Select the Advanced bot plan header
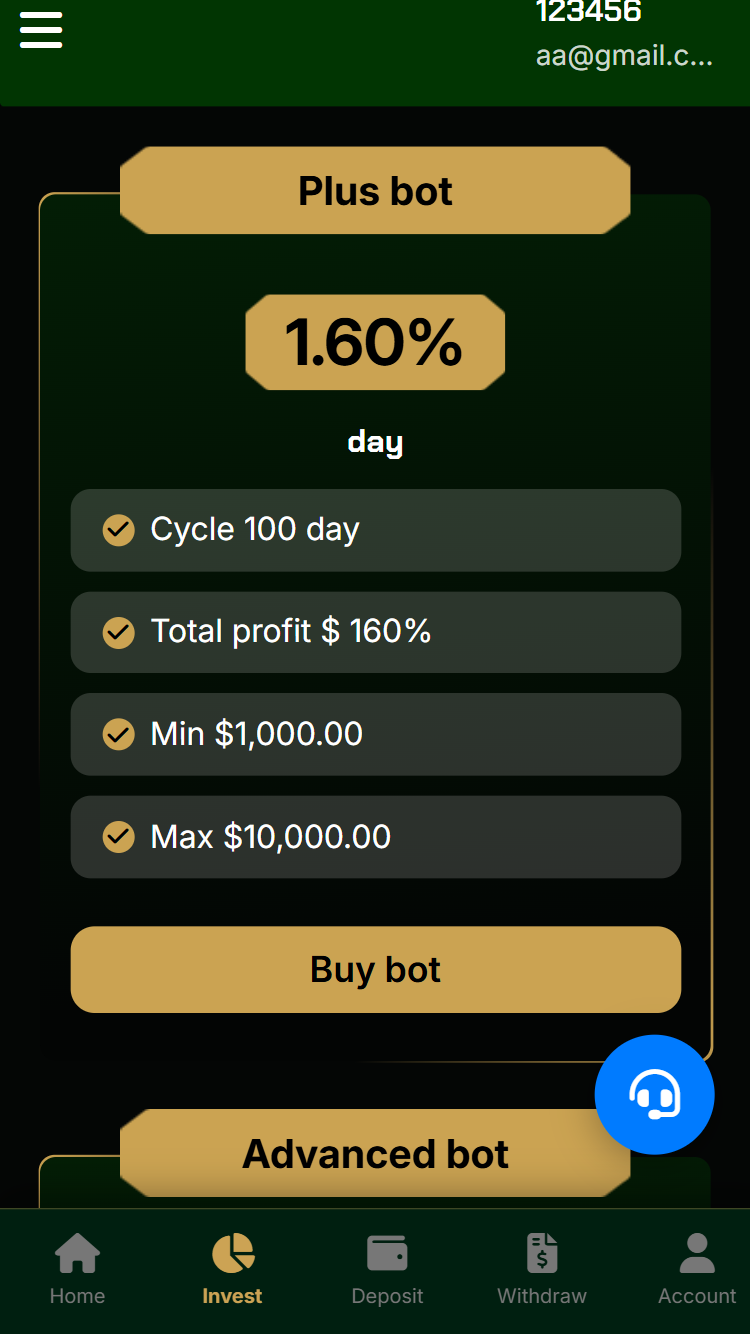 [375, 1154]
